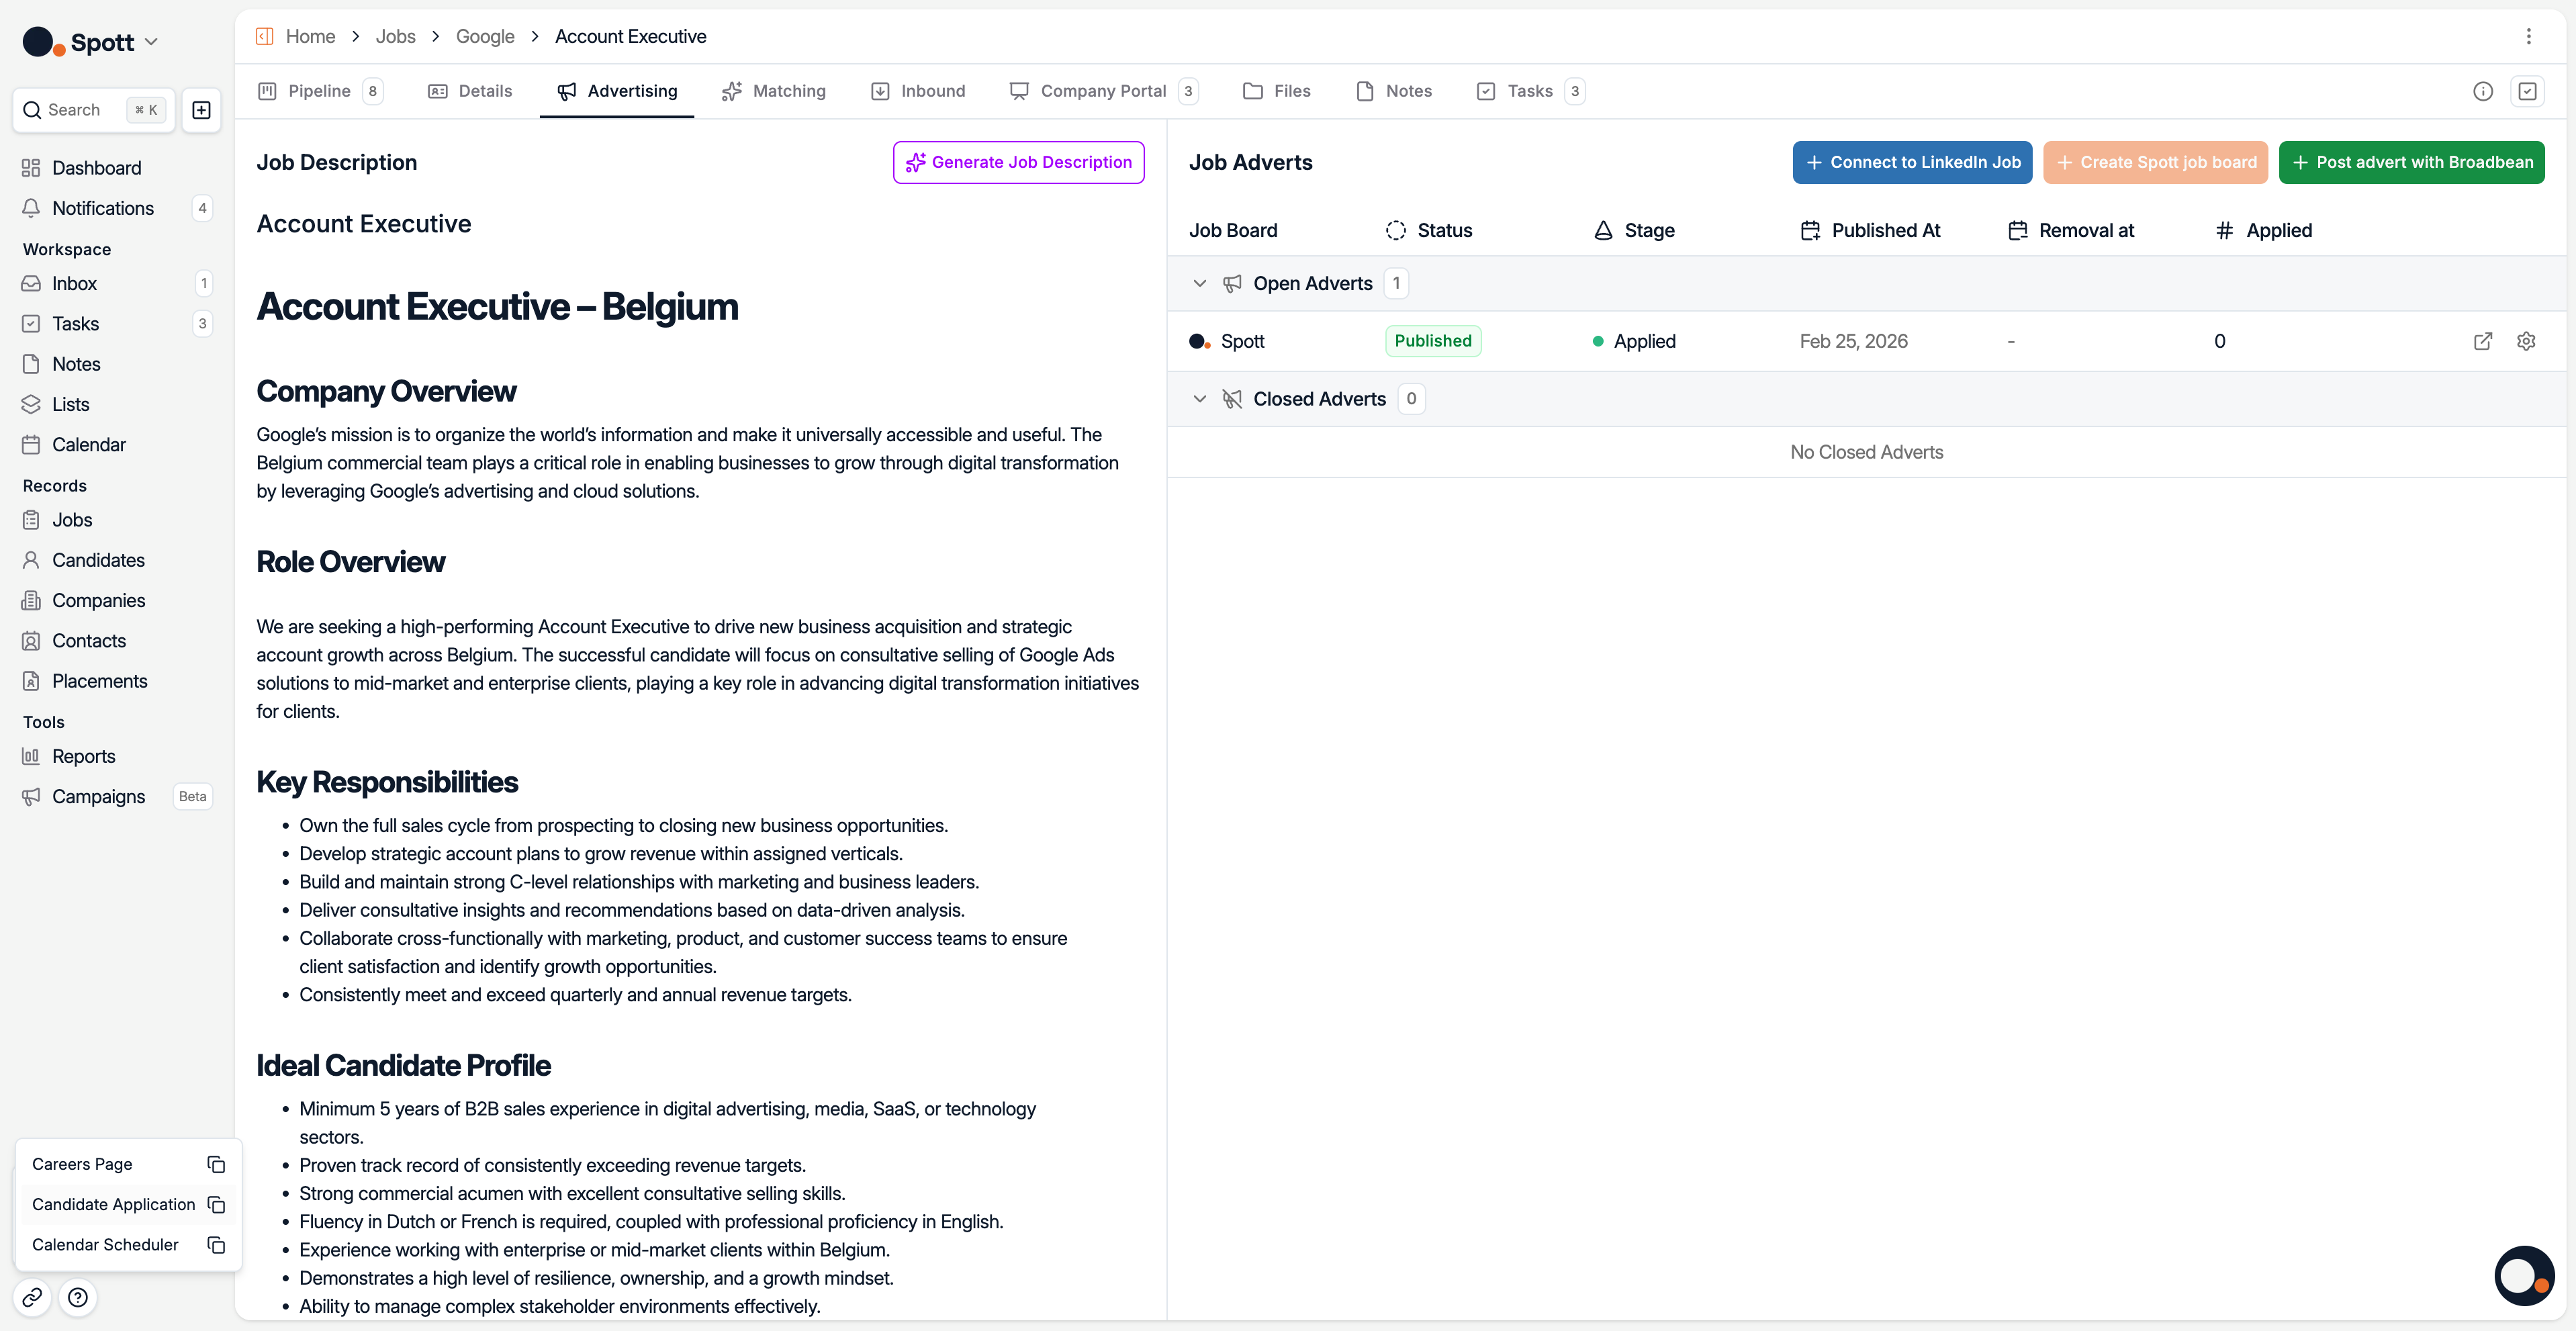Click Post advert with Broadbean
This screenshot has width=2576, height=1331.
click(2412, 163)
